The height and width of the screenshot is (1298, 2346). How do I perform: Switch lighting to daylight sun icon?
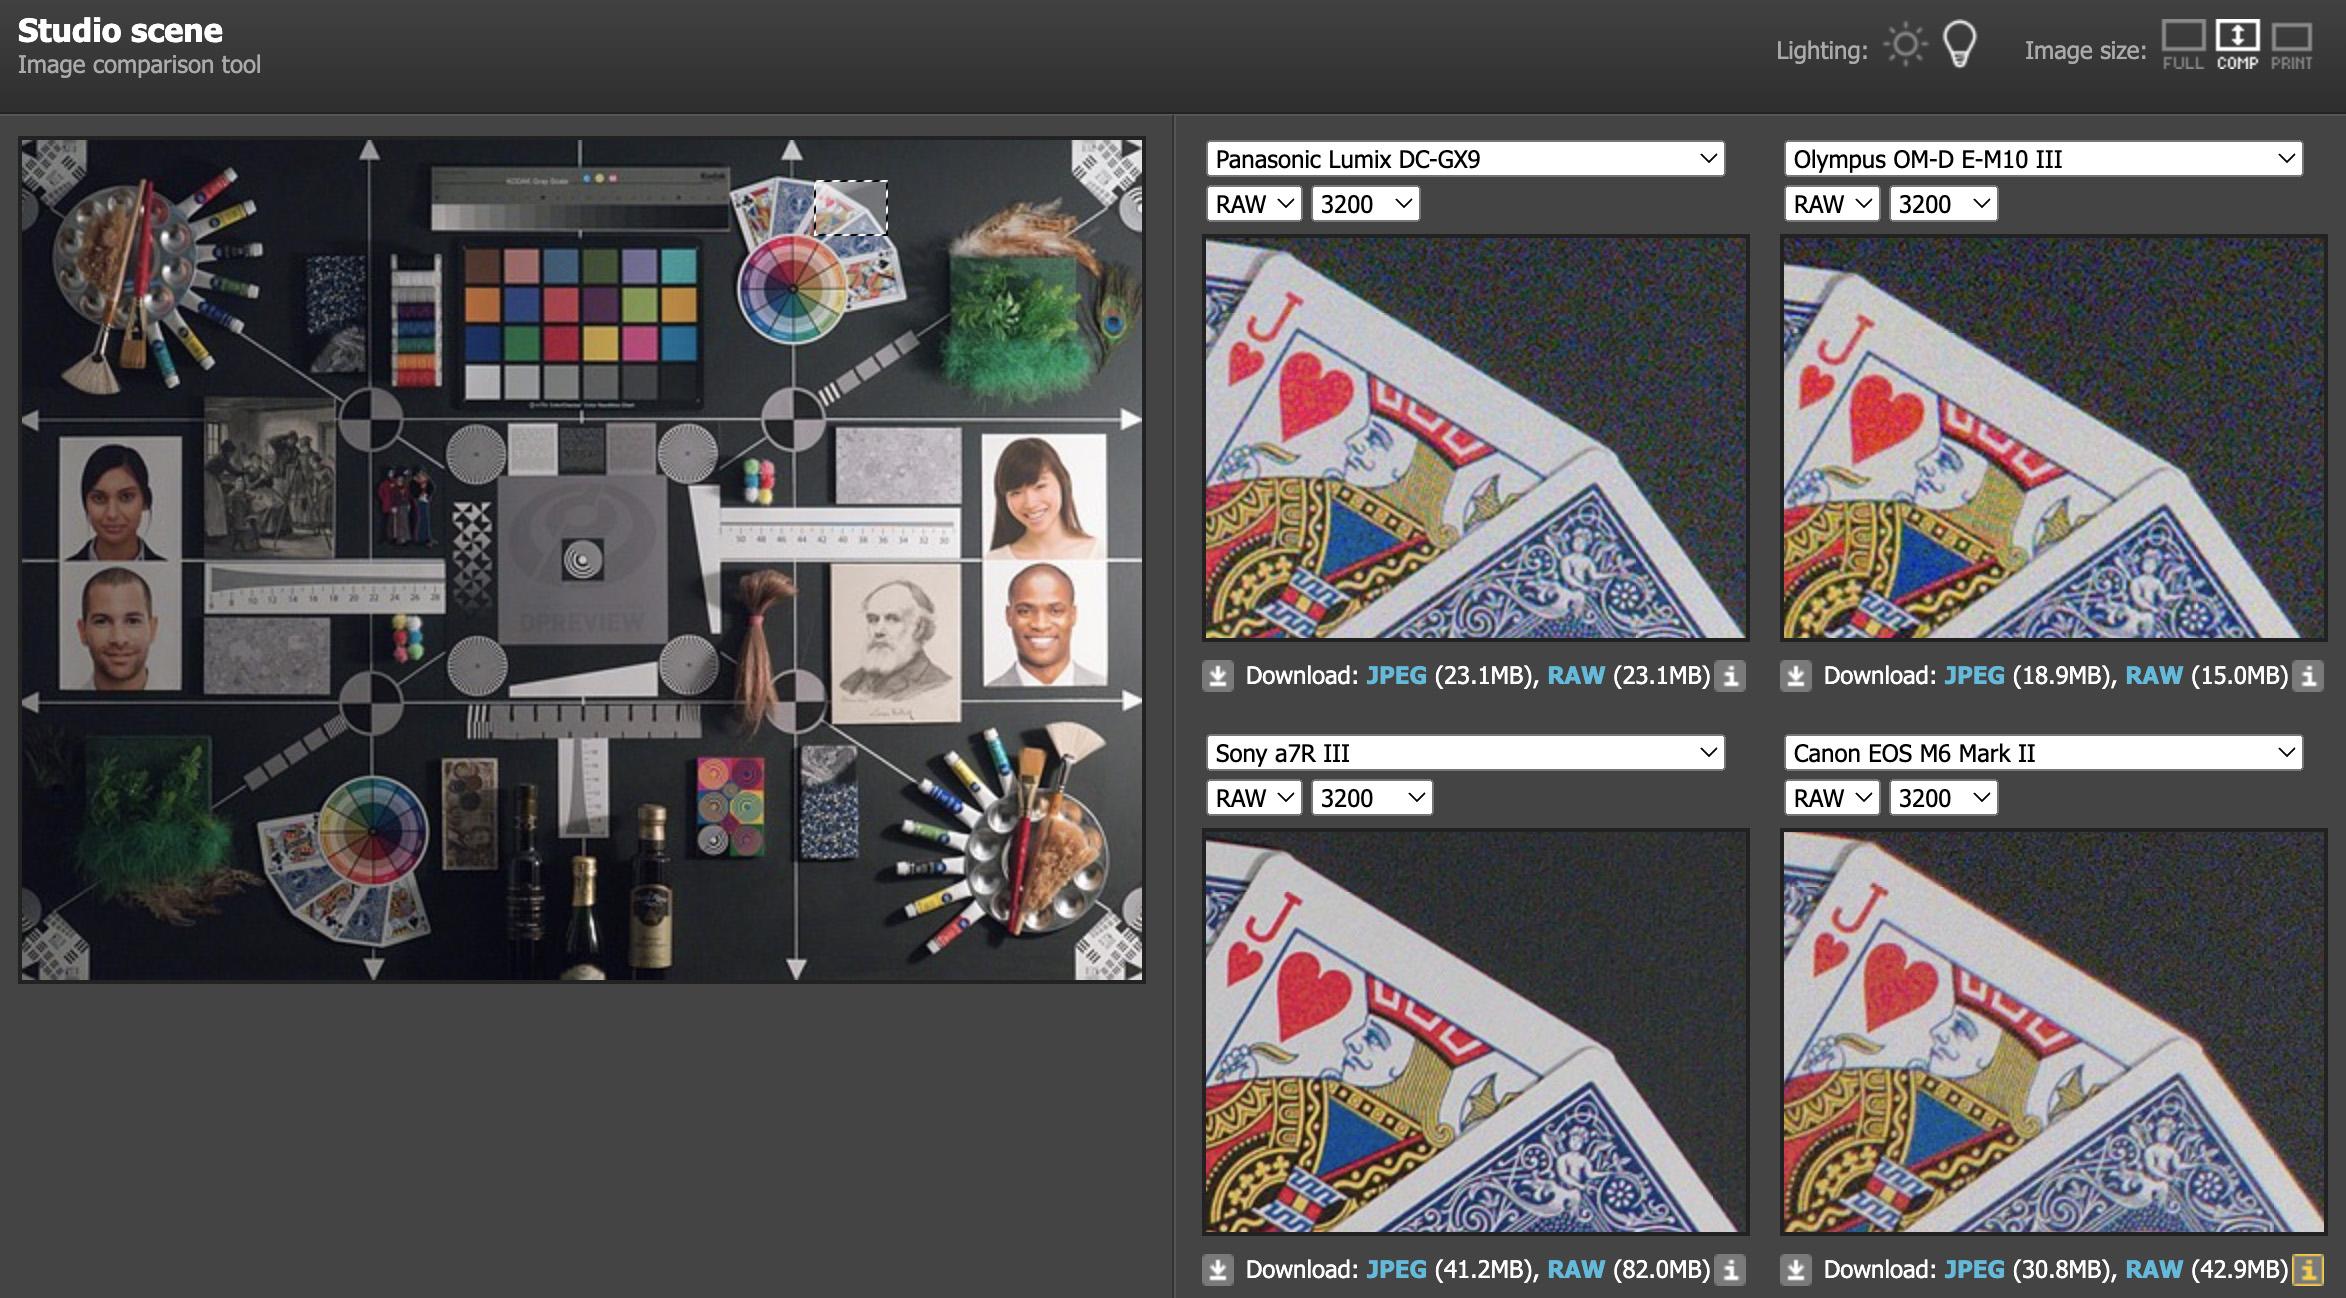[x=1905, y=46]
